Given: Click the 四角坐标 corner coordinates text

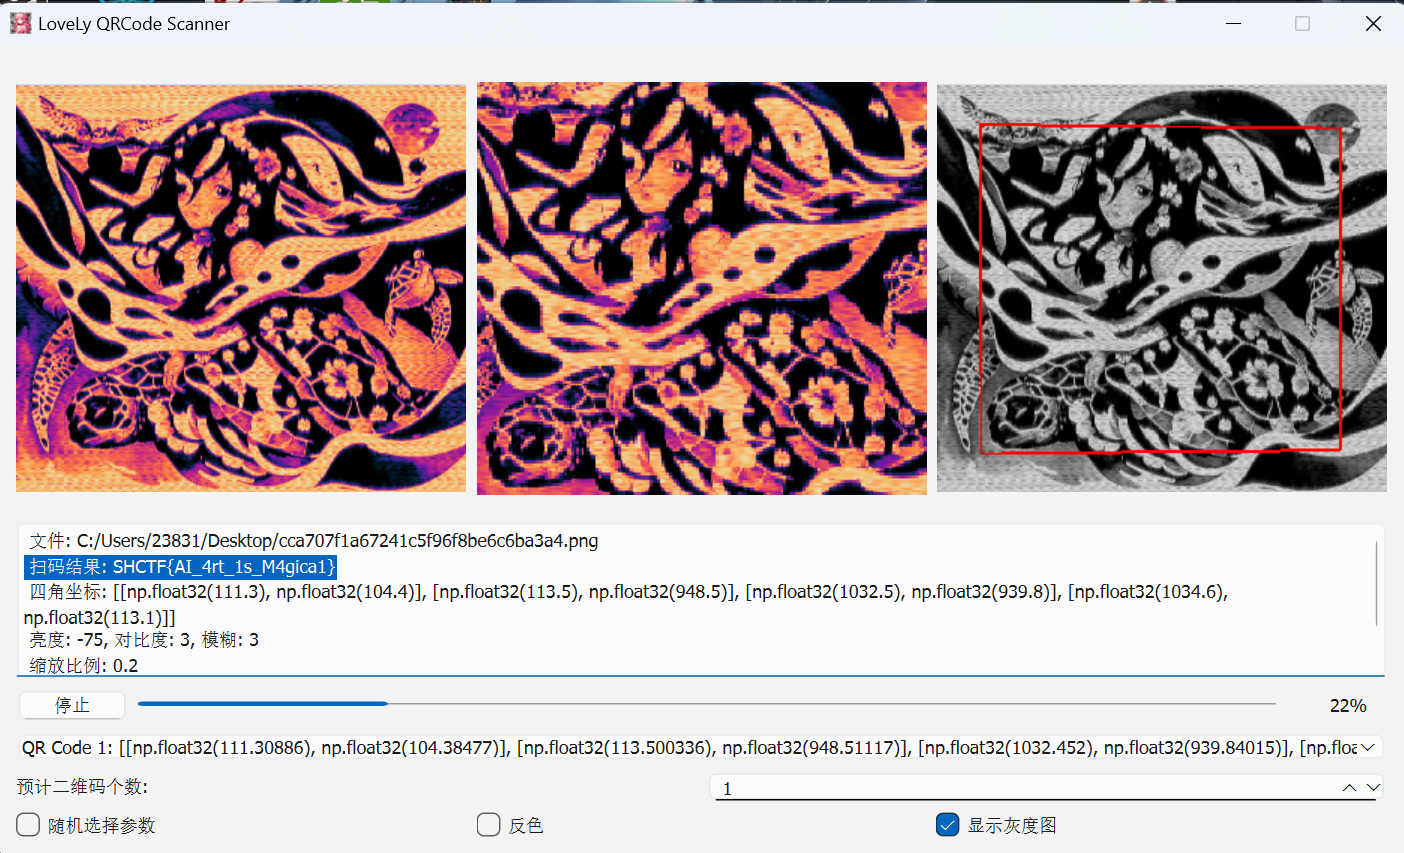Looking at the screenshot, I should pyautogui.click(x=626, y=604).
